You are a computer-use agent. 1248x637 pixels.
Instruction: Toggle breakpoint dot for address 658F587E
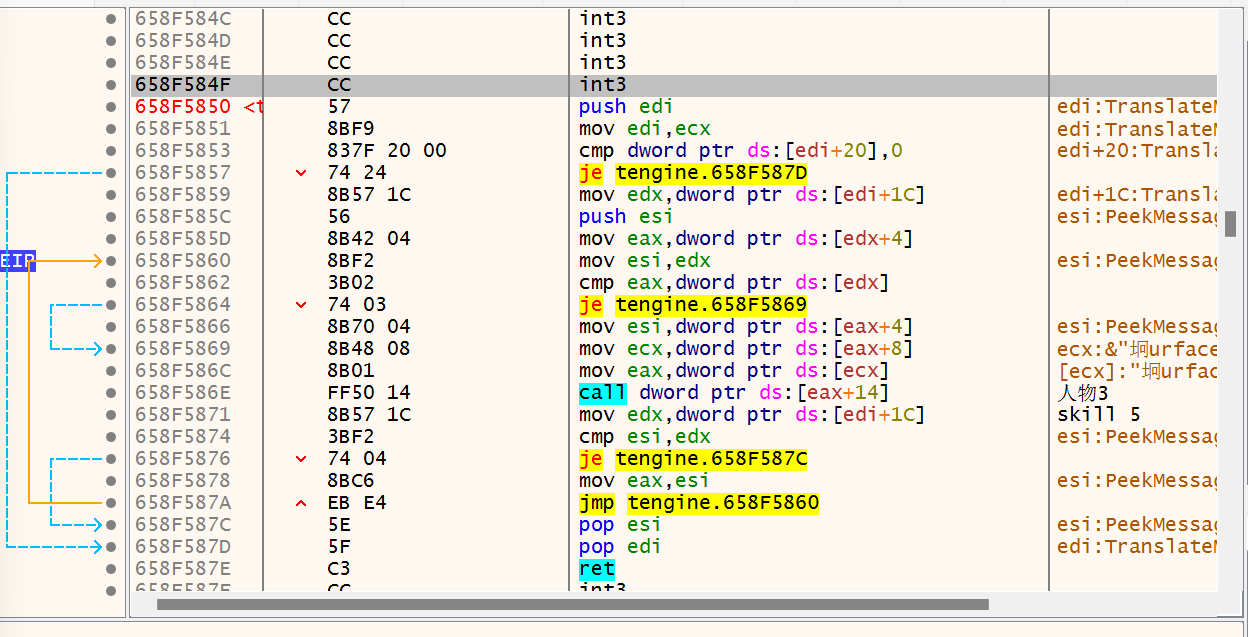(x=110, y=569)
